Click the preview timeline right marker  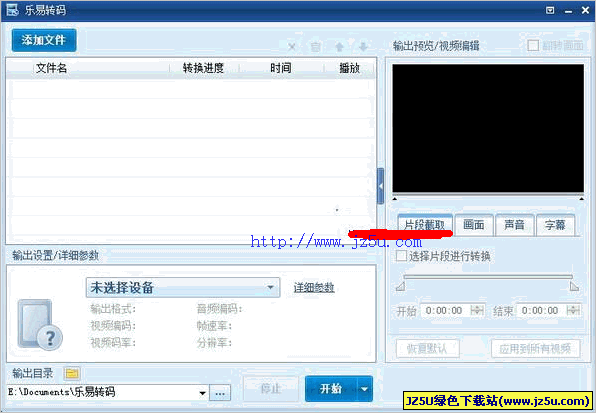(x=582, y=198)
